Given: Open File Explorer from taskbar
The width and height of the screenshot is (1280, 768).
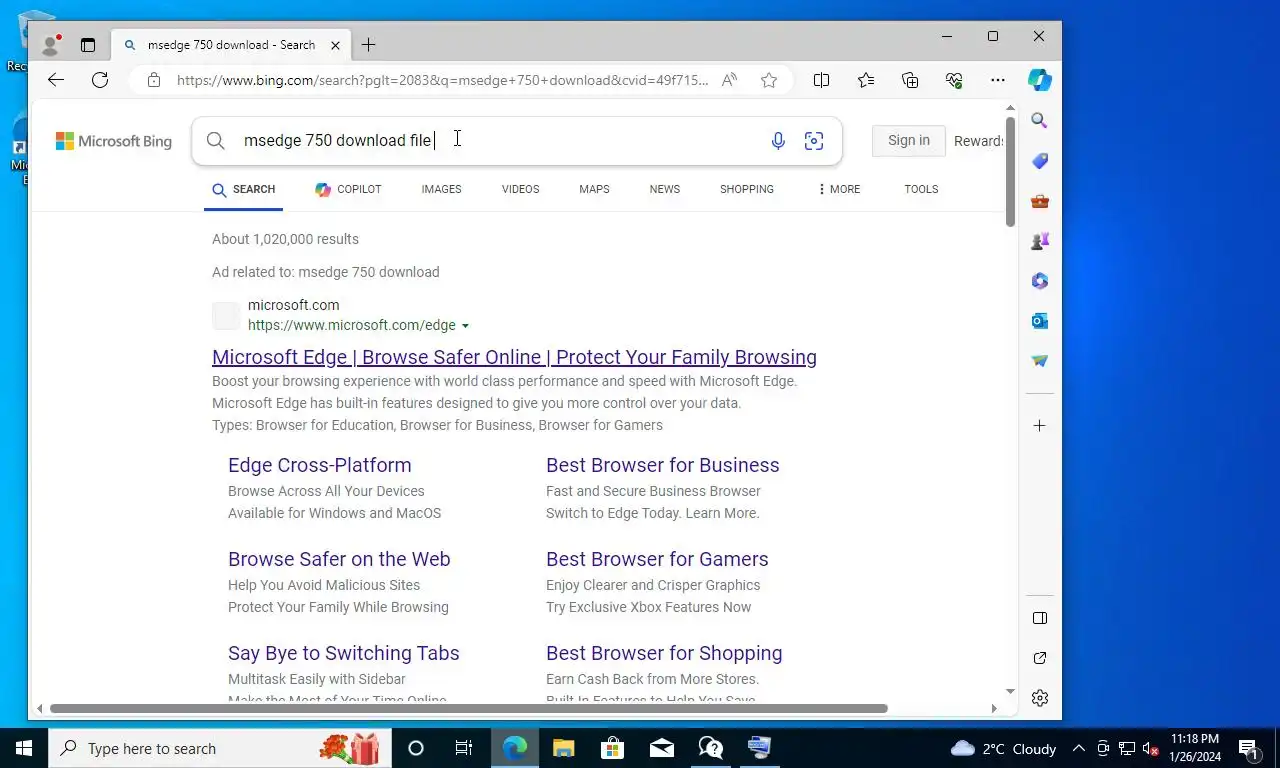Looking at the screenshot, I should (x=564, y=748).
